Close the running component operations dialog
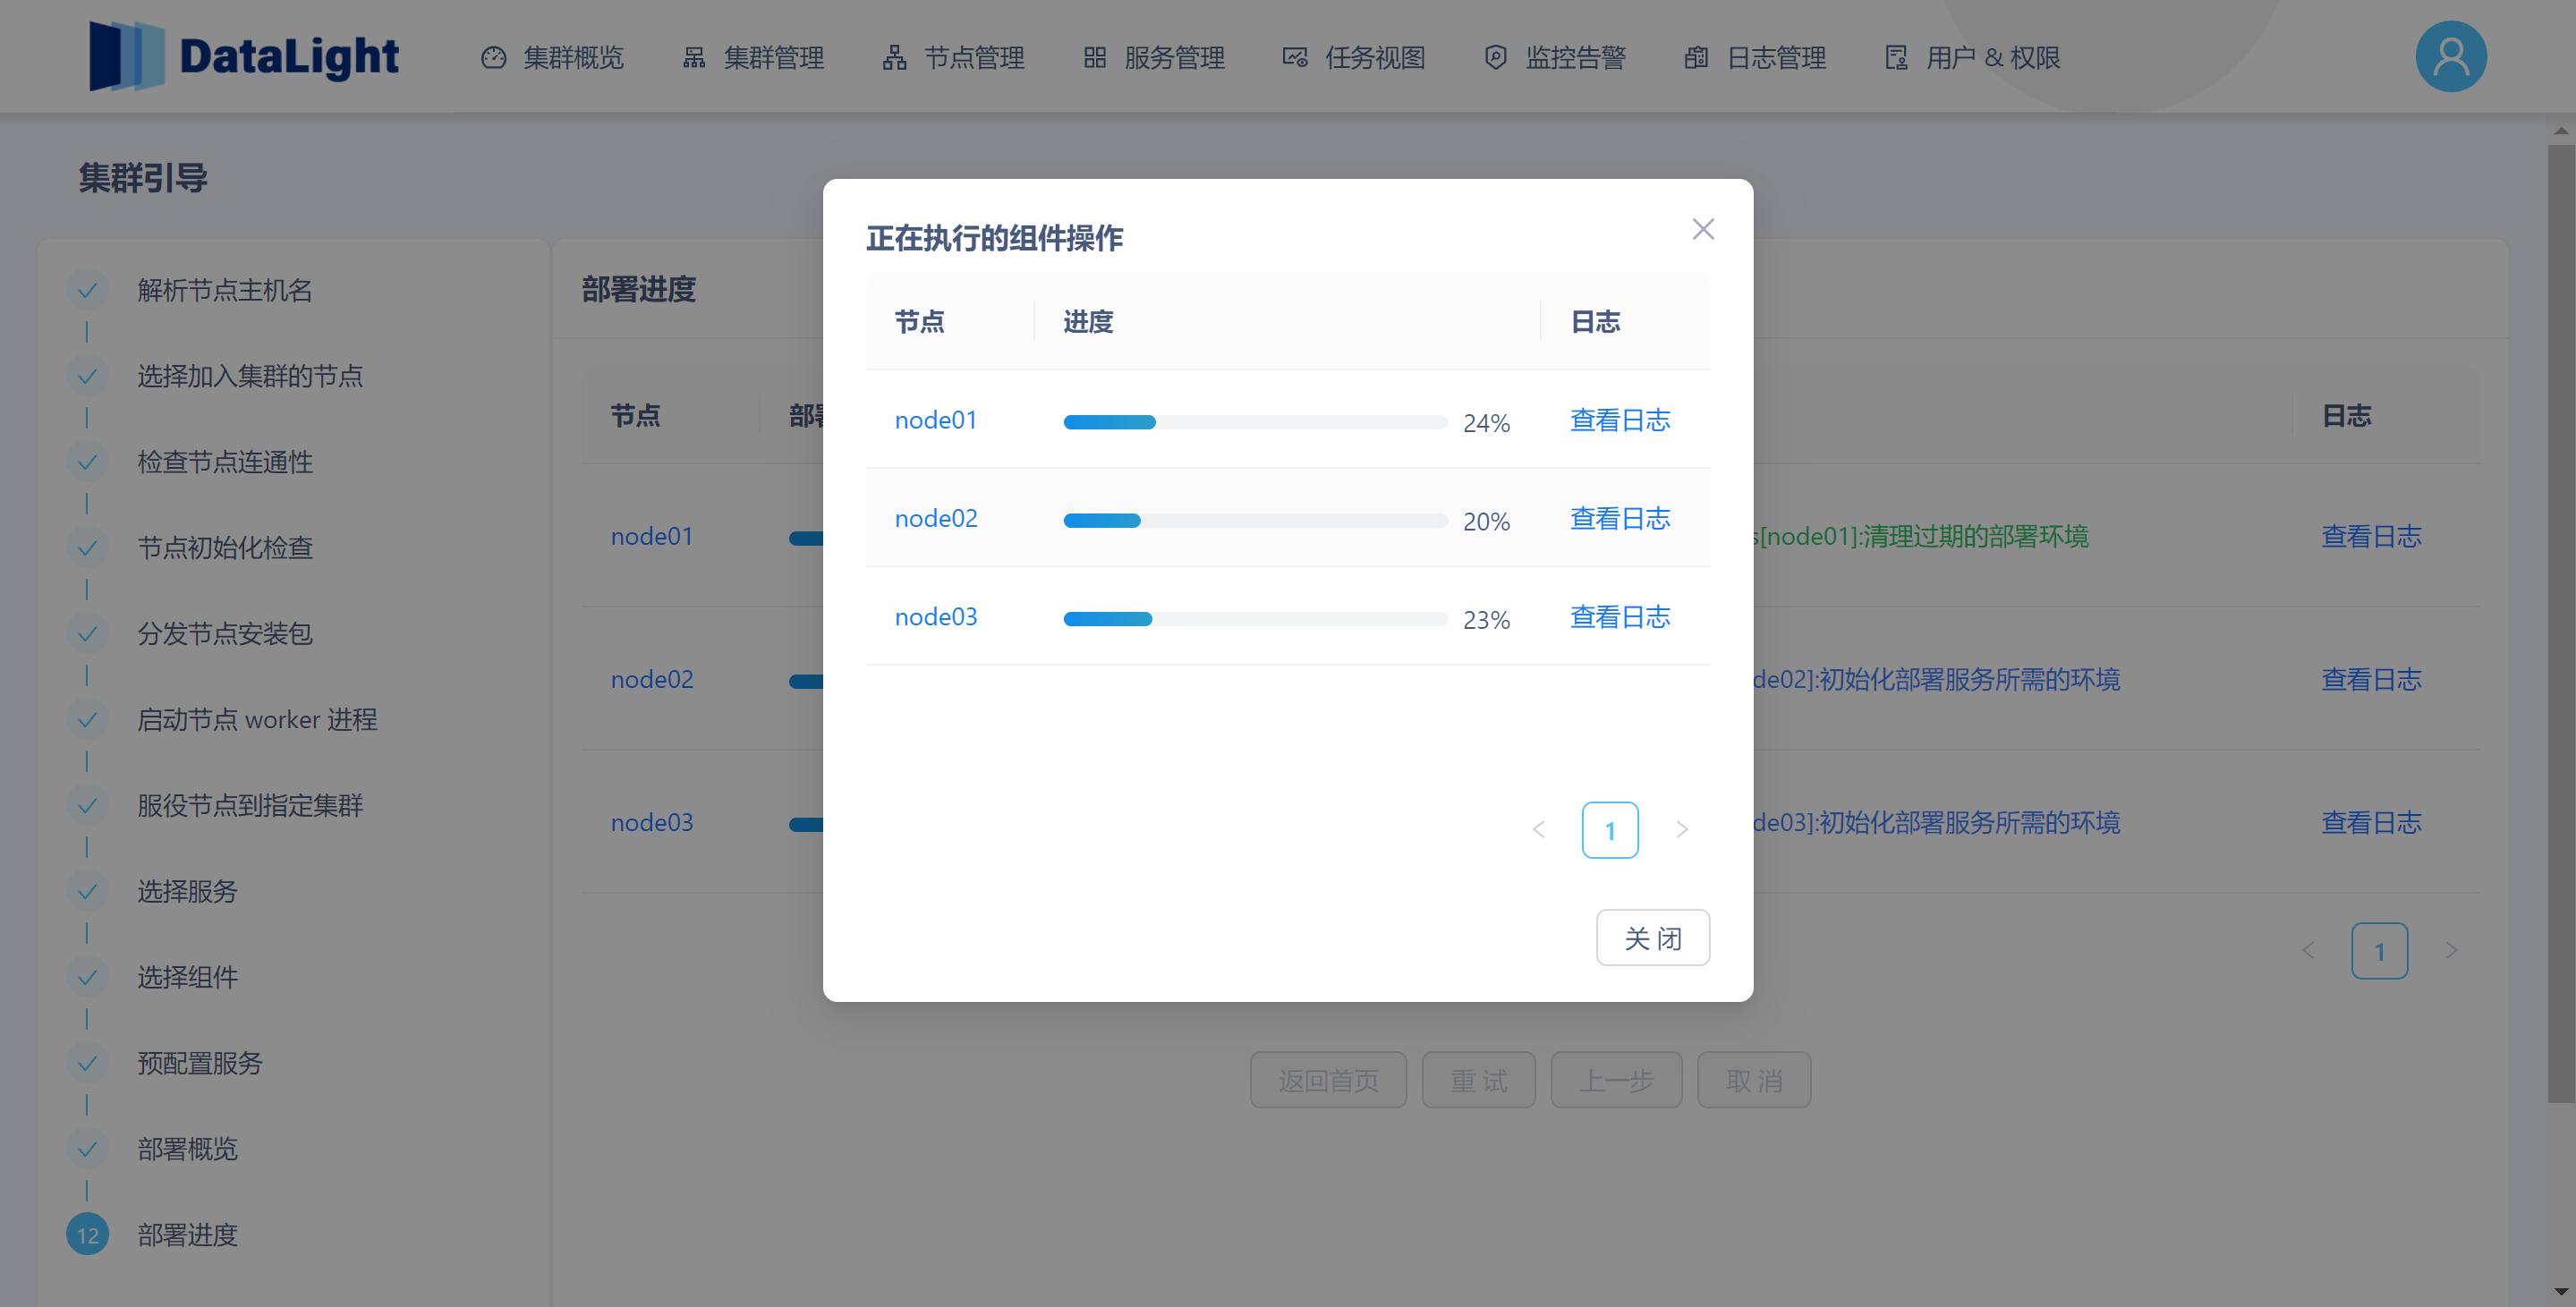This screenshot has width=2576, height=1307. coord(1703,229)
